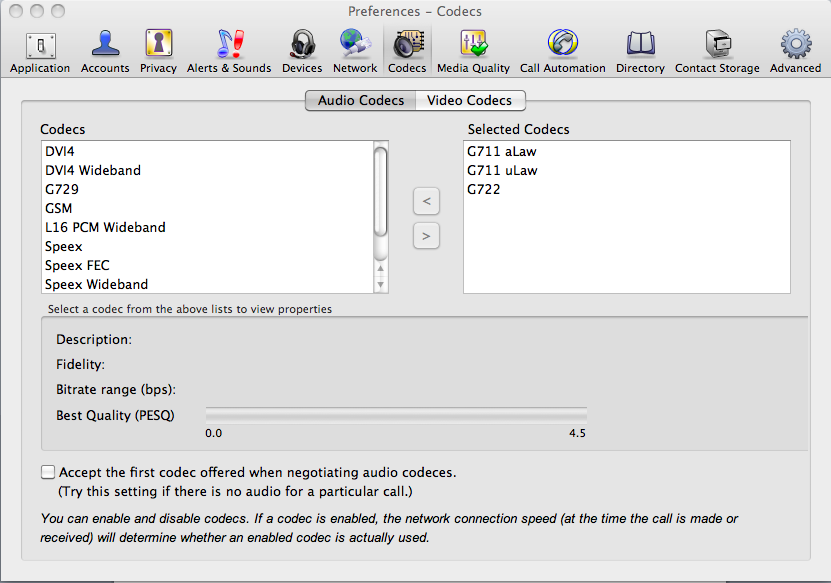Open Alerts & Sounds preferences
The height and width of the screenshot is (583, 831).
[x=229, y=52]
